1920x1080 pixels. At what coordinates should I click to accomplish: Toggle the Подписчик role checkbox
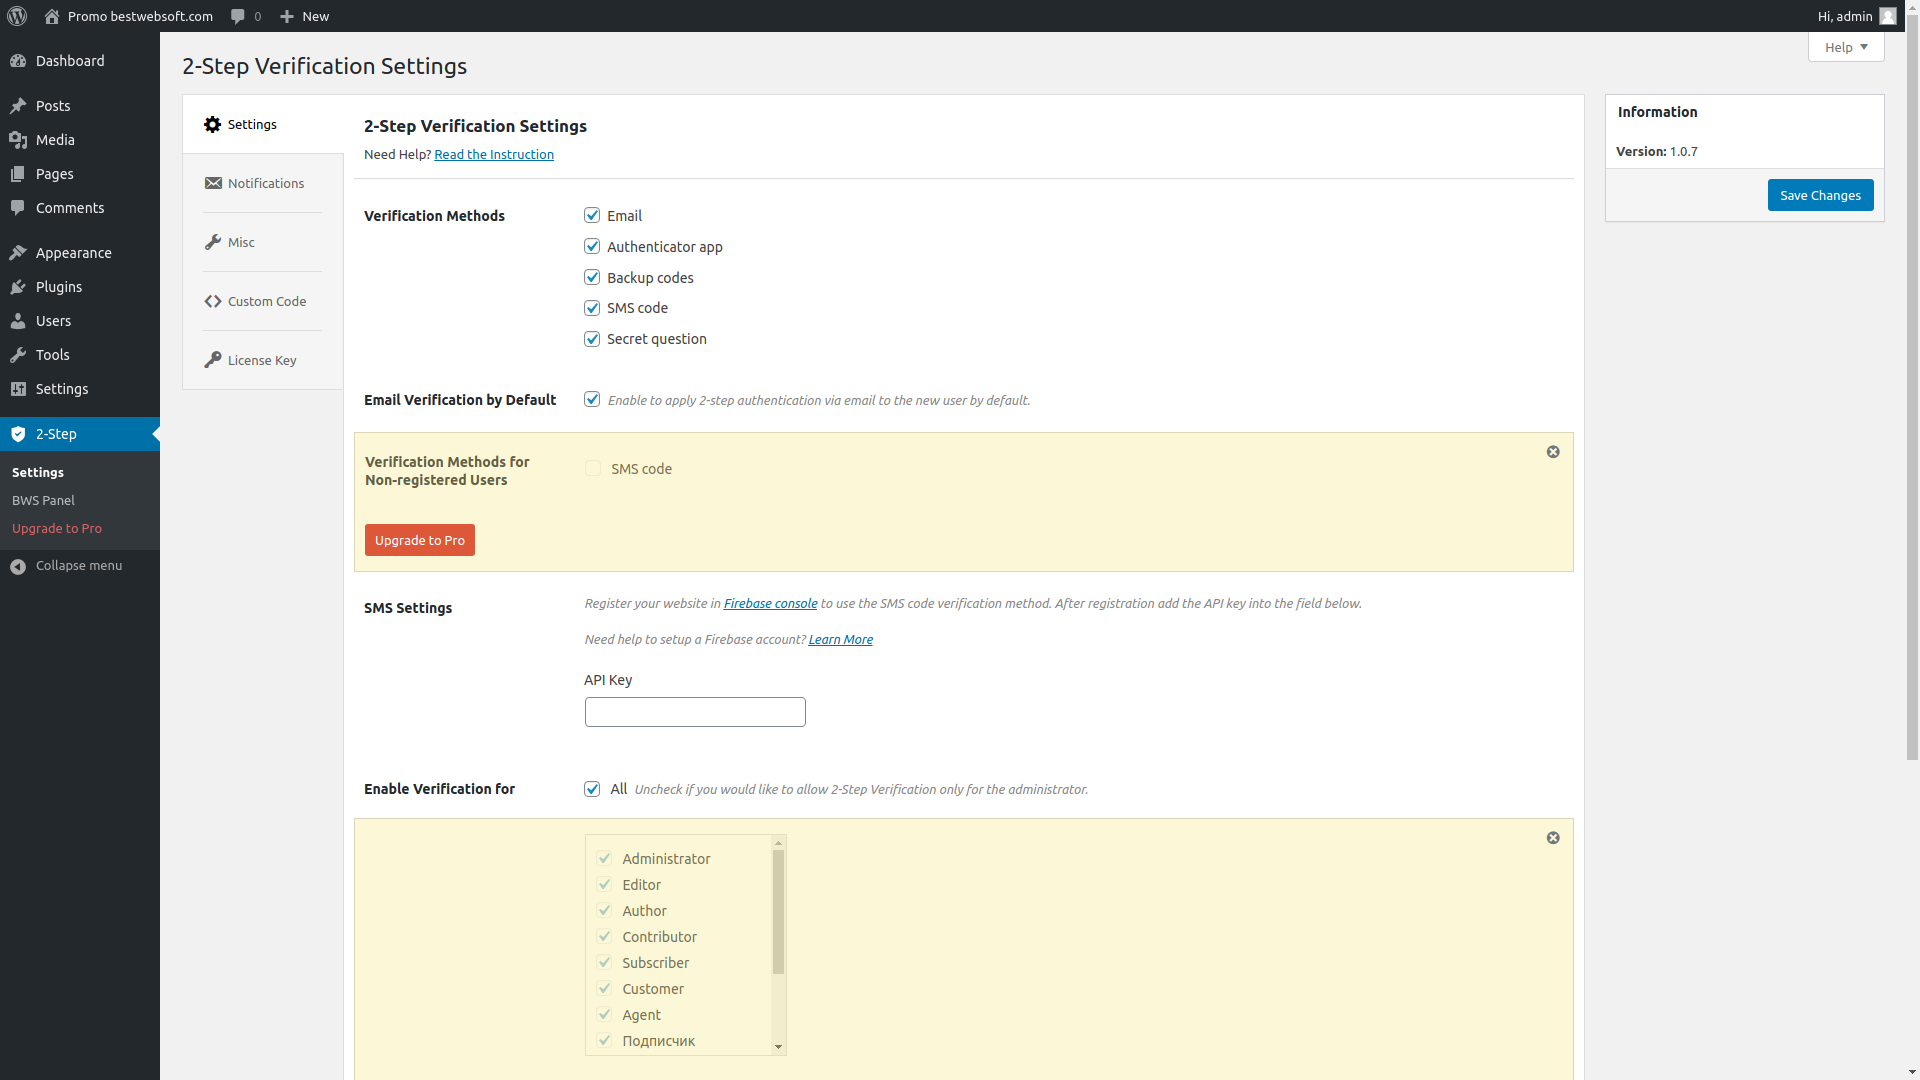[x=604, y=1040]
